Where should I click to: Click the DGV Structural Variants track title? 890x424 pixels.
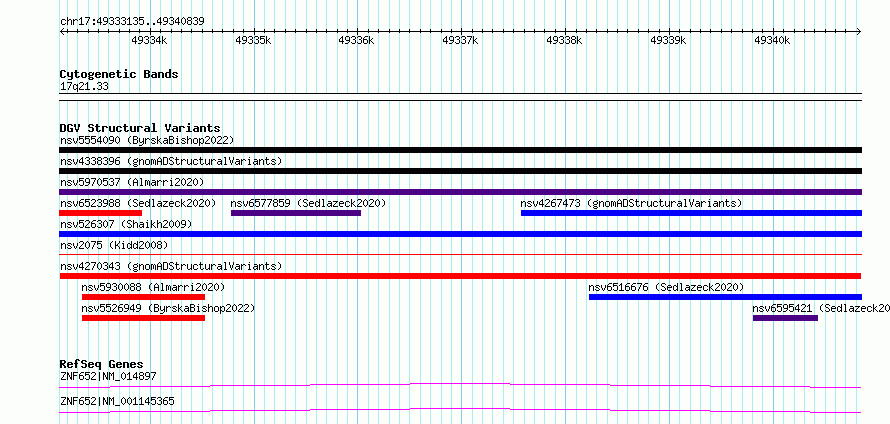(140, 128)
